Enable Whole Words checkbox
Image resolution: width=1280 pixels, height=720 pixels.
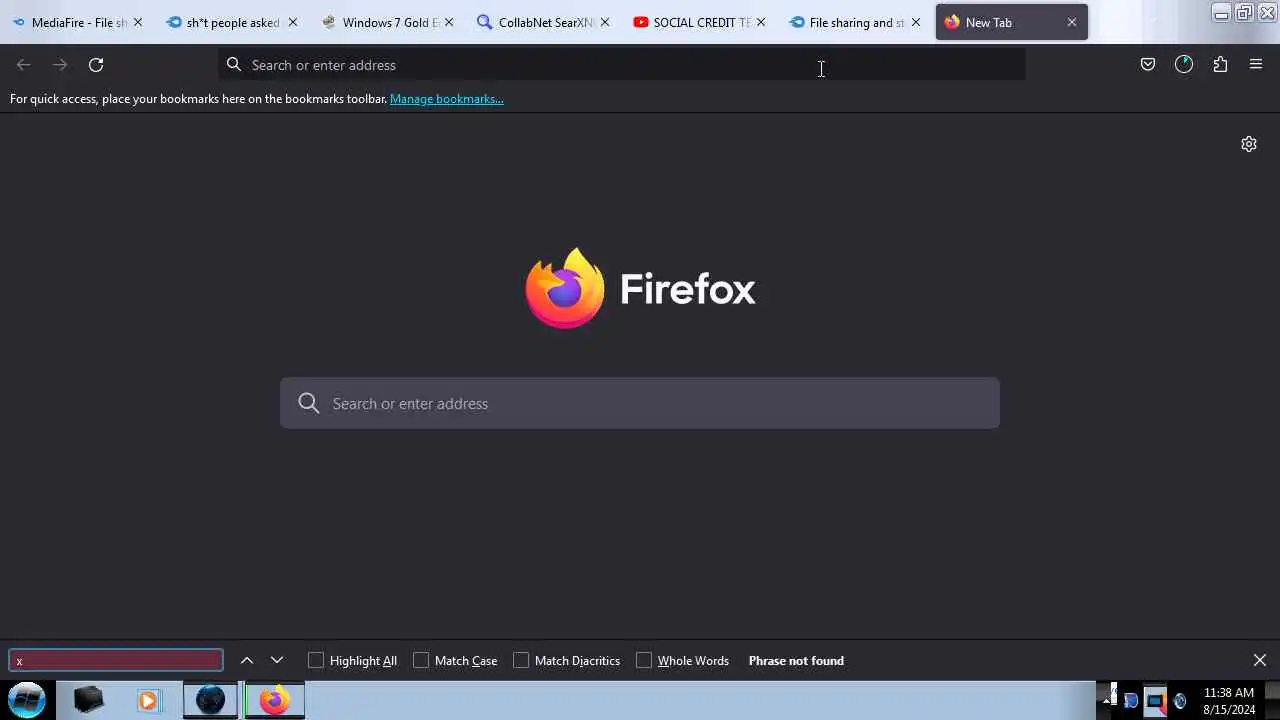644,660
